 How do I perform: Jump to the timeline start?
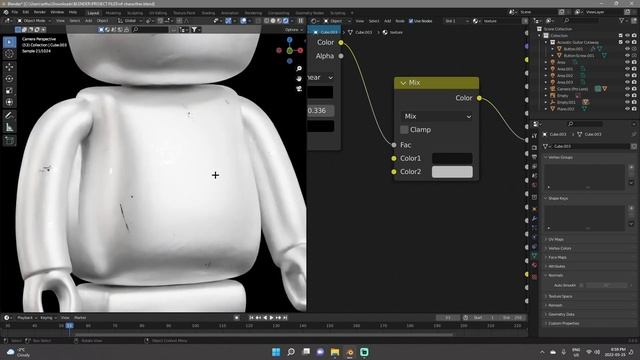click(x=251, y=318)
